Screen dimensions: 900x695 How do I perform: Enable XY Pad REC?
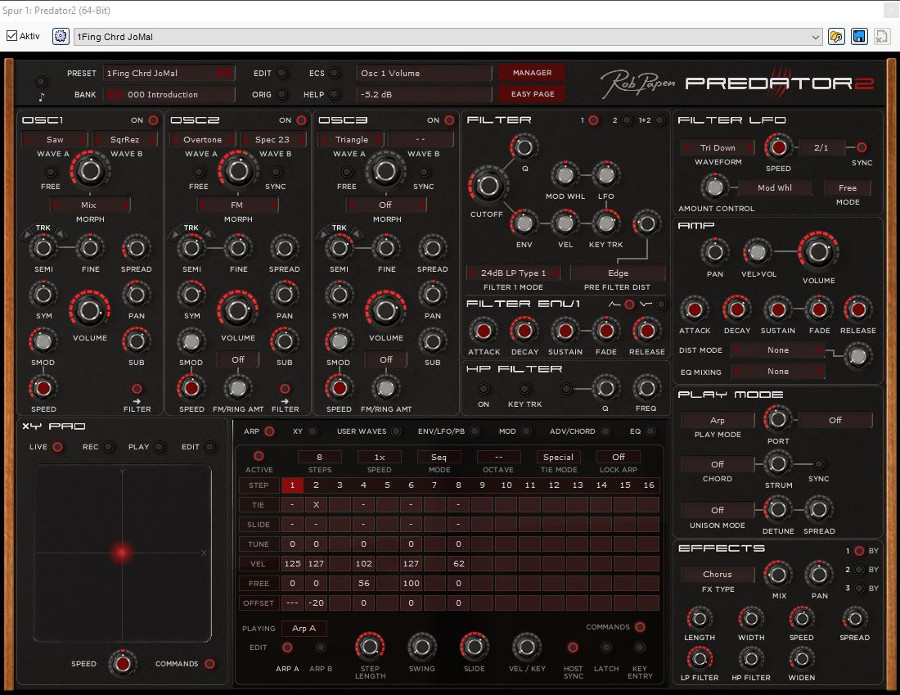[x=108, y=447]
